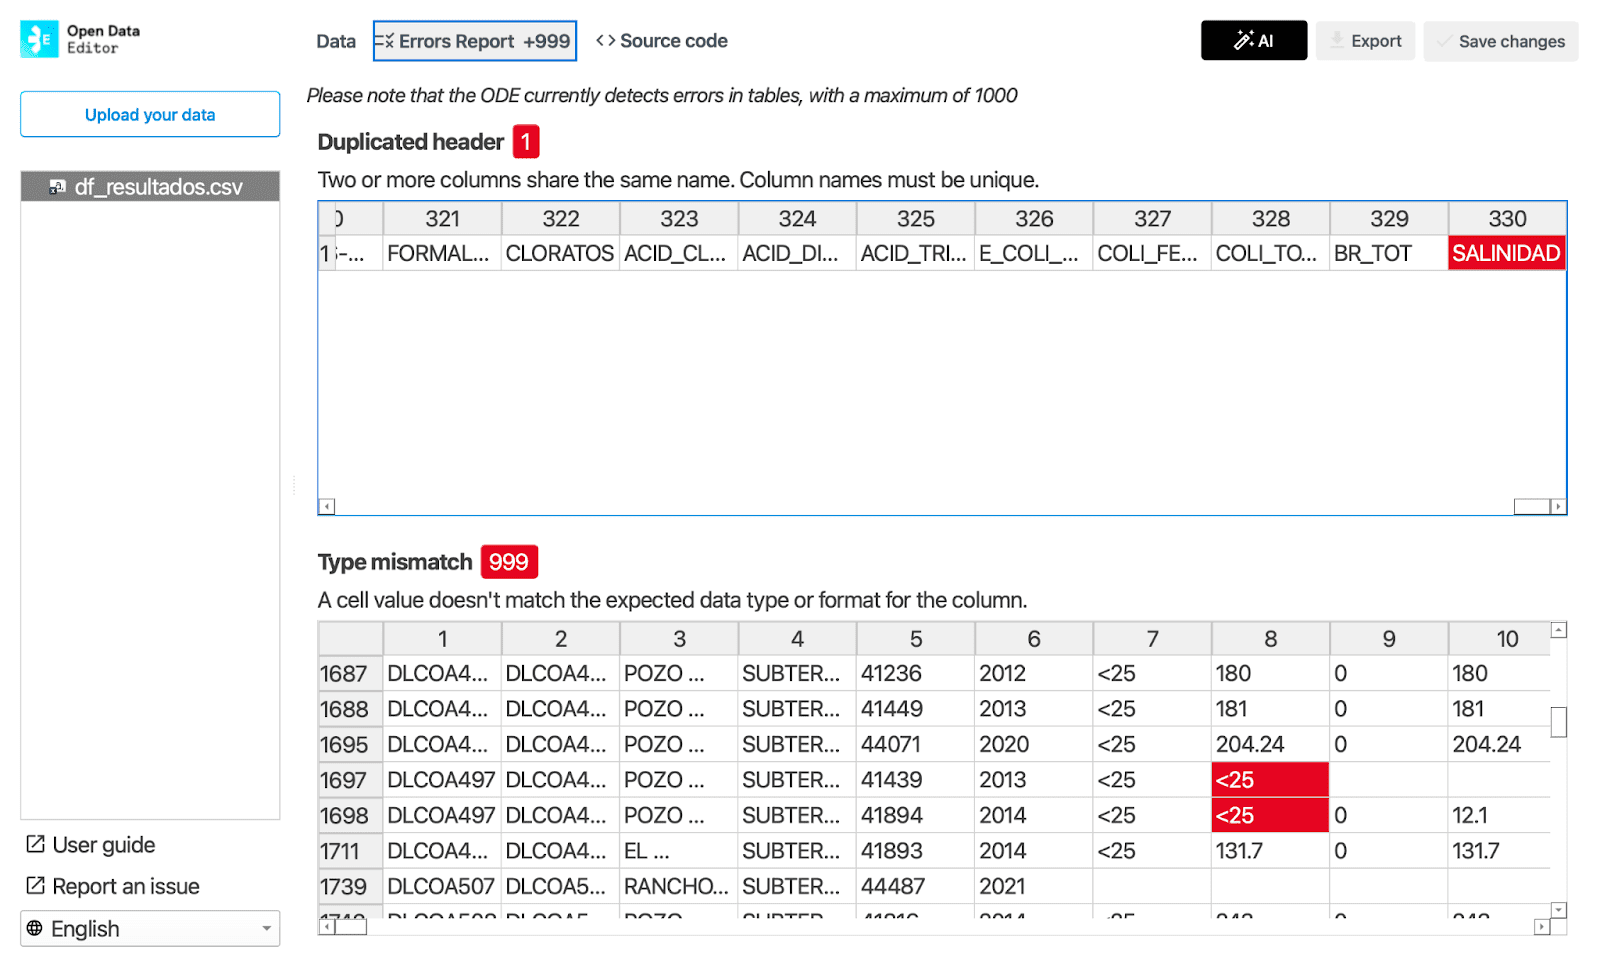Click the Open Data Editor logo icon
Image resolution: width=1600 pixels, height=968 pixels.
point(39,39)
